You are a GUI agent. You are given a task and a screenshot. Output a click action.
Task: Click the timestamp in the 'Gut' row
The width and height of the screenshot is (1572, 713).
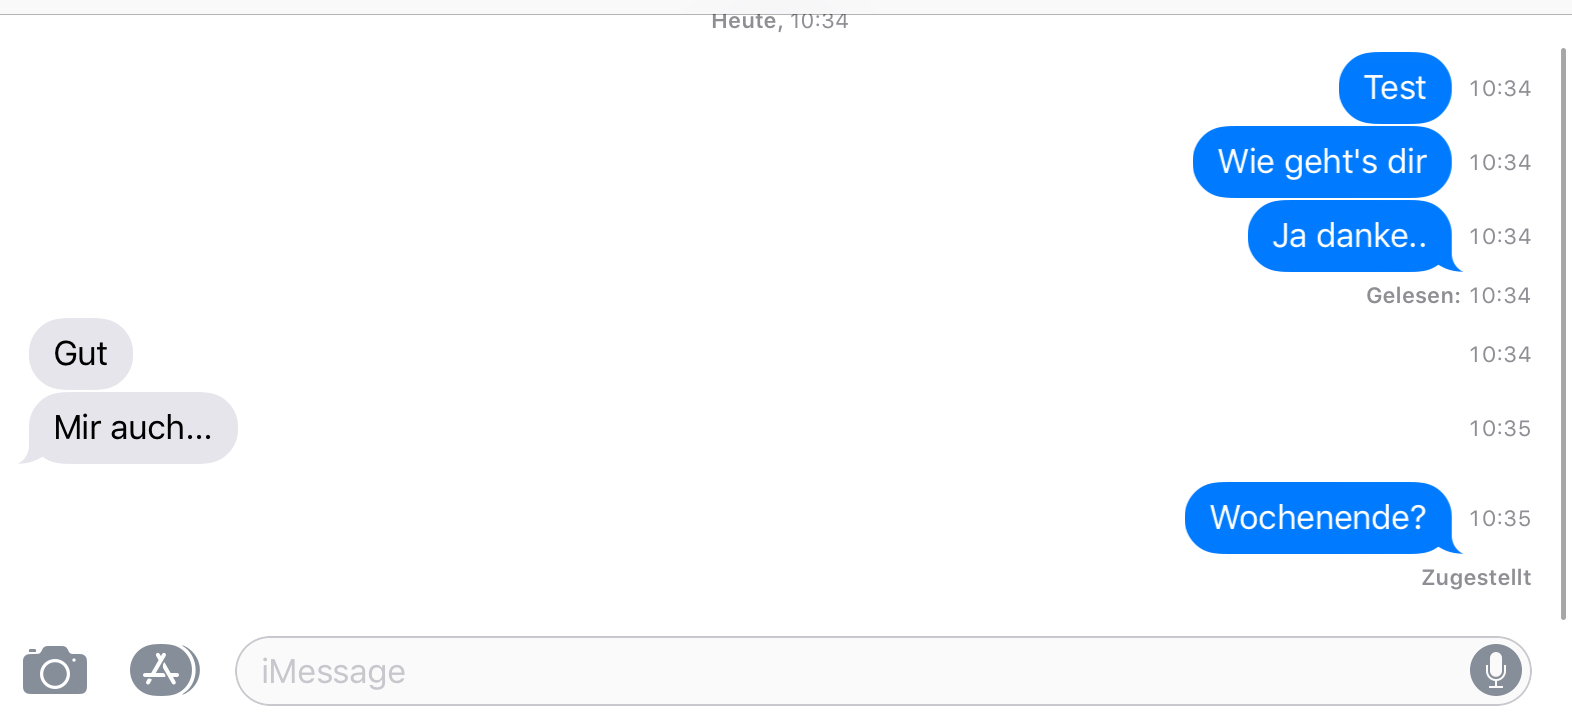pyautogui.click(x=1500, y=354)
